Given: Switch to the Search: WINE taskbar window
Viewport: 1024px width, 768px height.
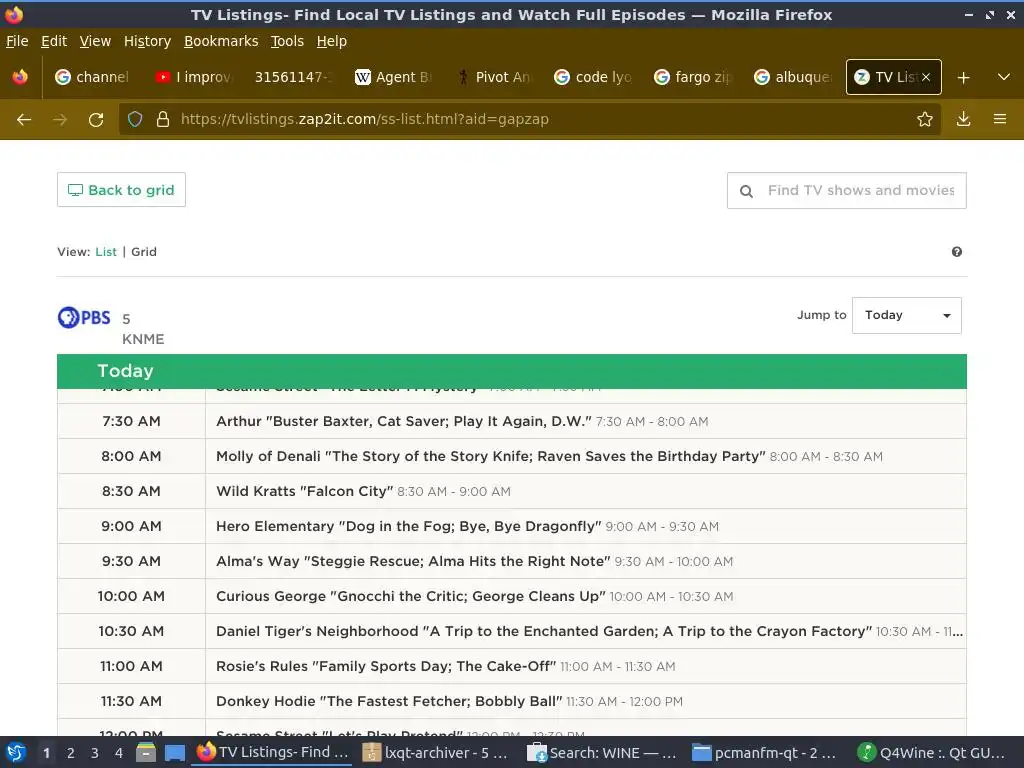Looking at the screenshot, I should pos(601,753).
